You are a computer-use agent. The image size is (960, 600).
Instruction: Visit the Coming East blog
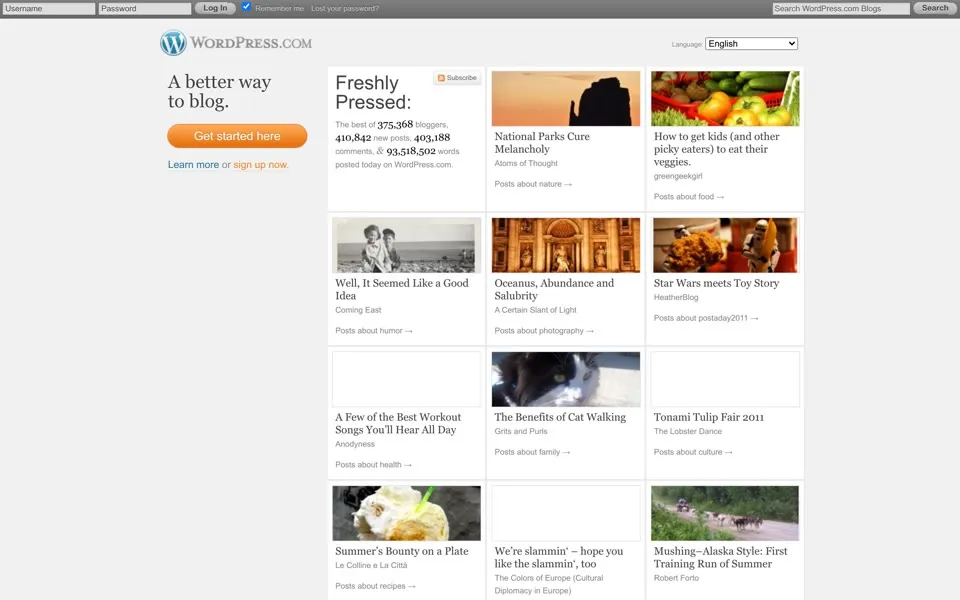click(x=358, y=310)
